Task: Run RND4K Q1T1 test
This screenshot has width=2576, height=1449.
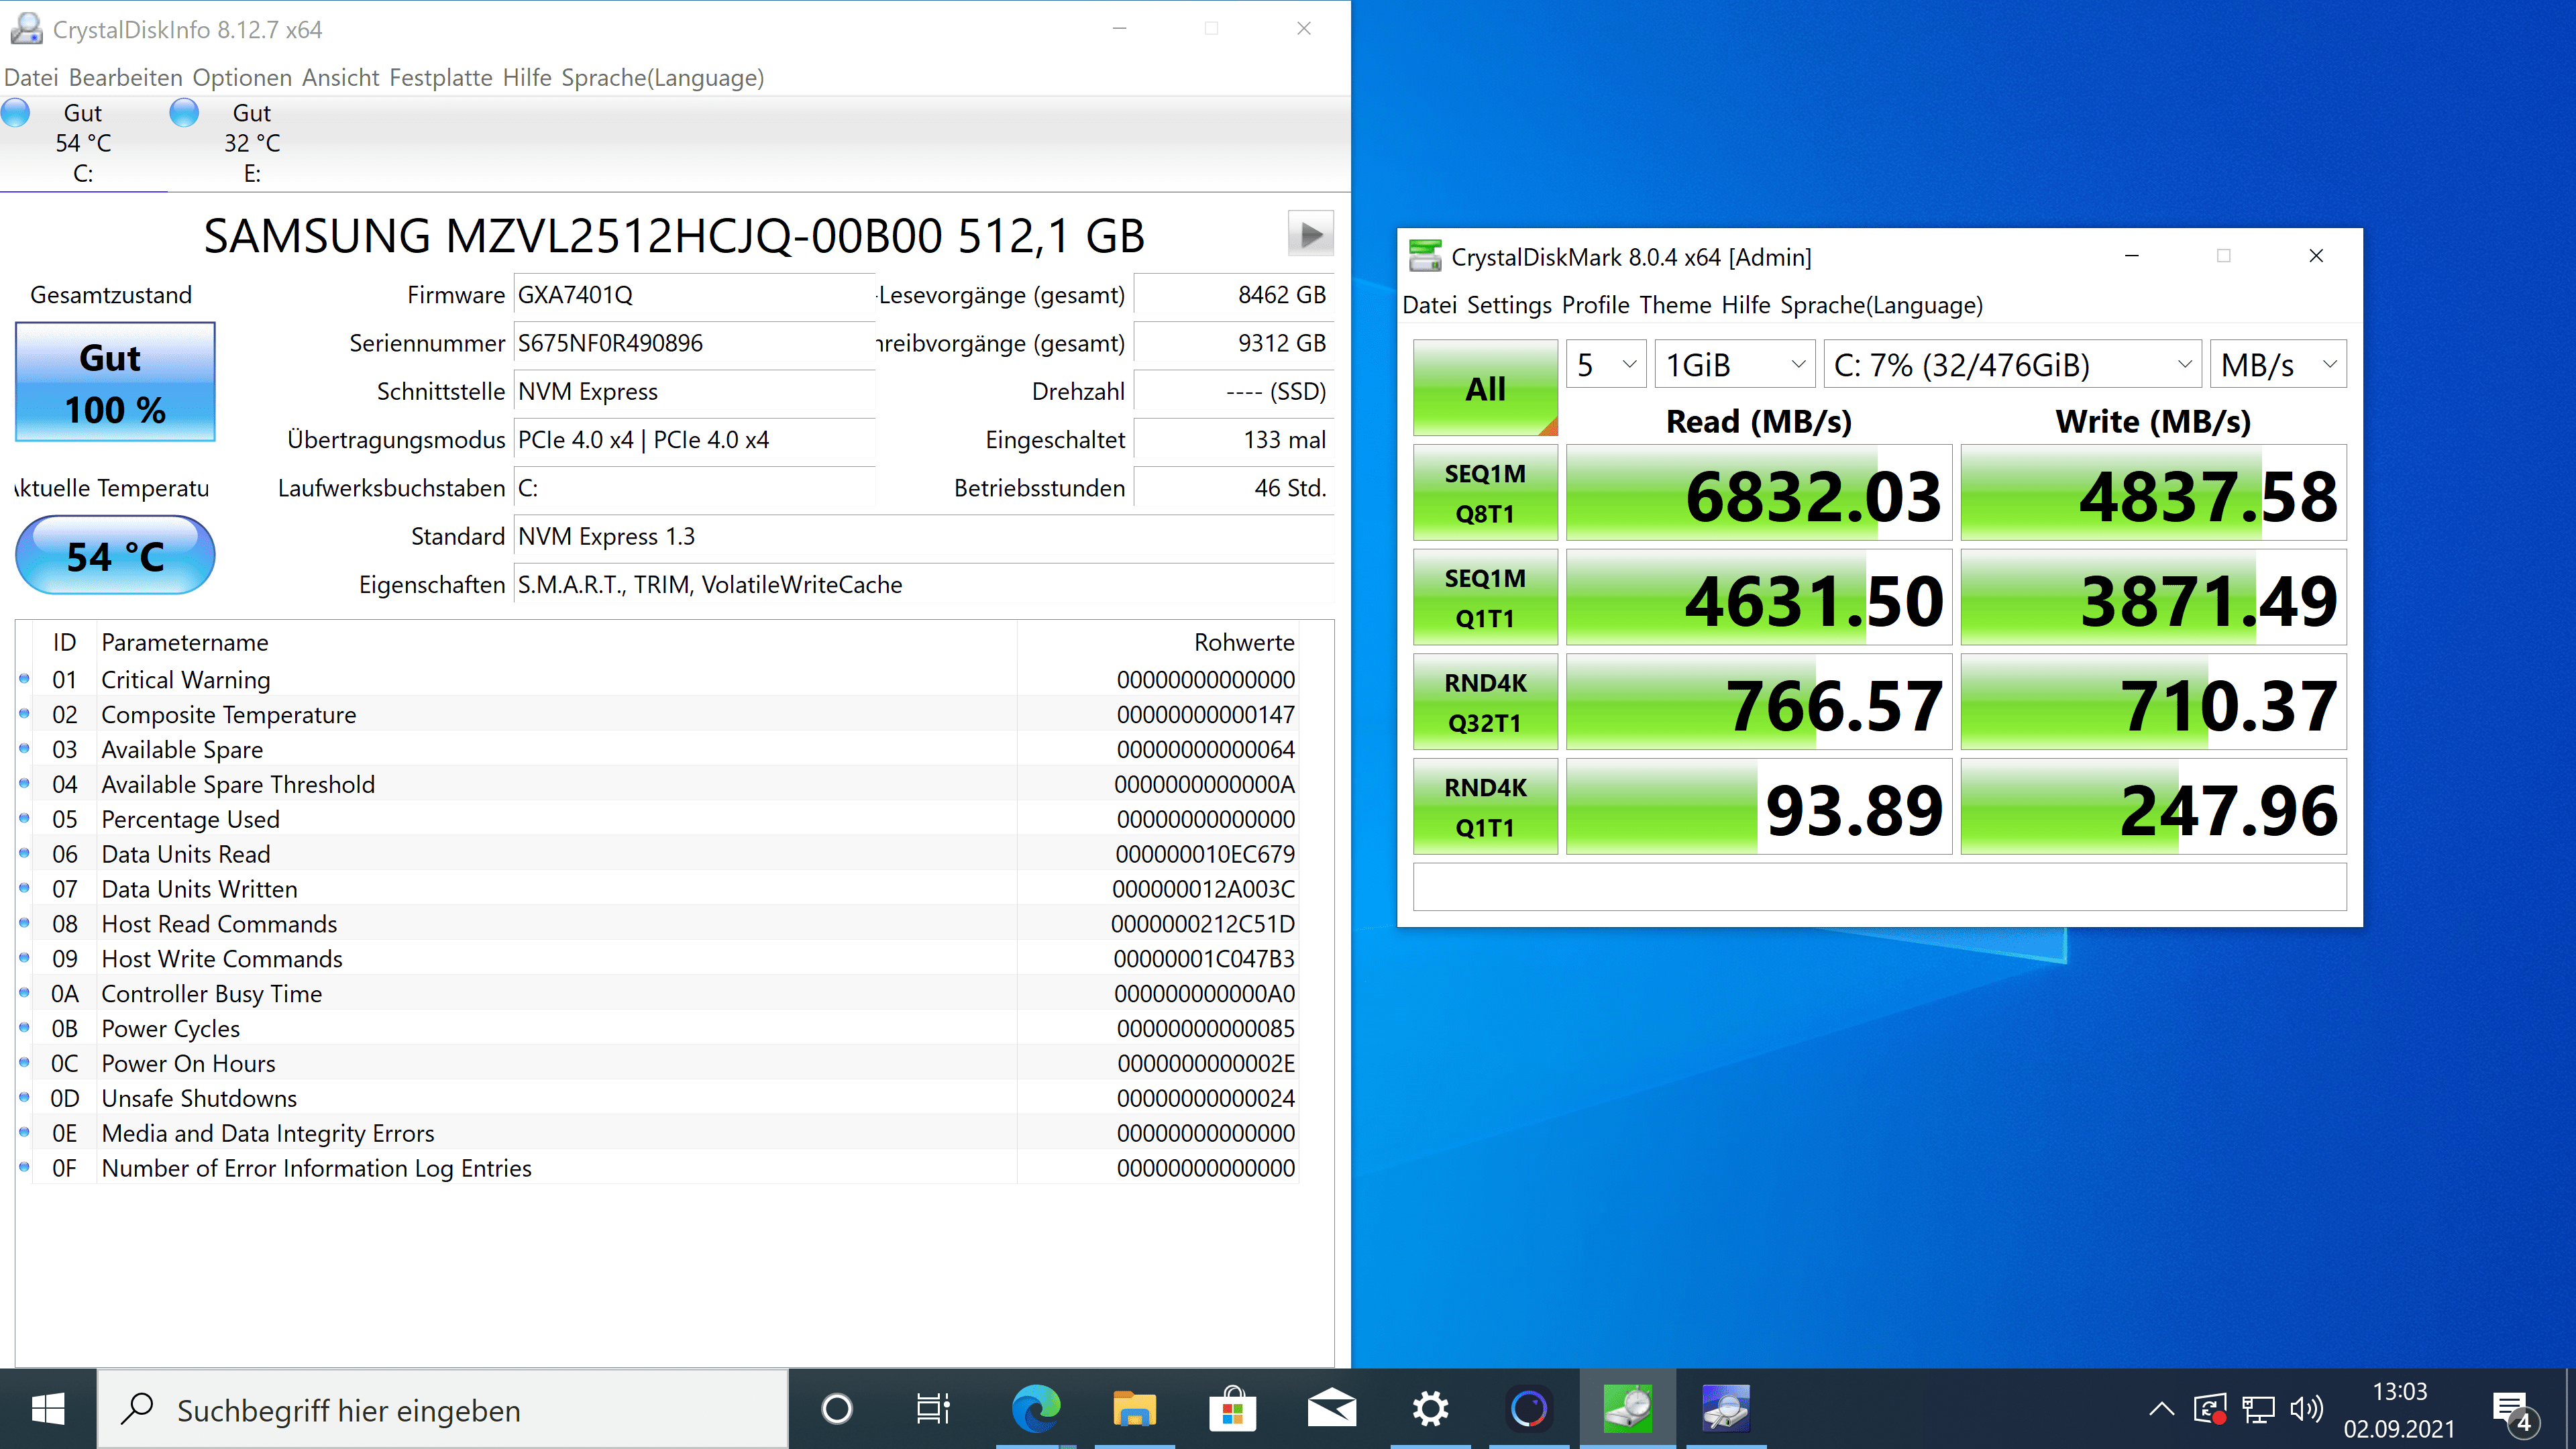Action: (1485, 806)
